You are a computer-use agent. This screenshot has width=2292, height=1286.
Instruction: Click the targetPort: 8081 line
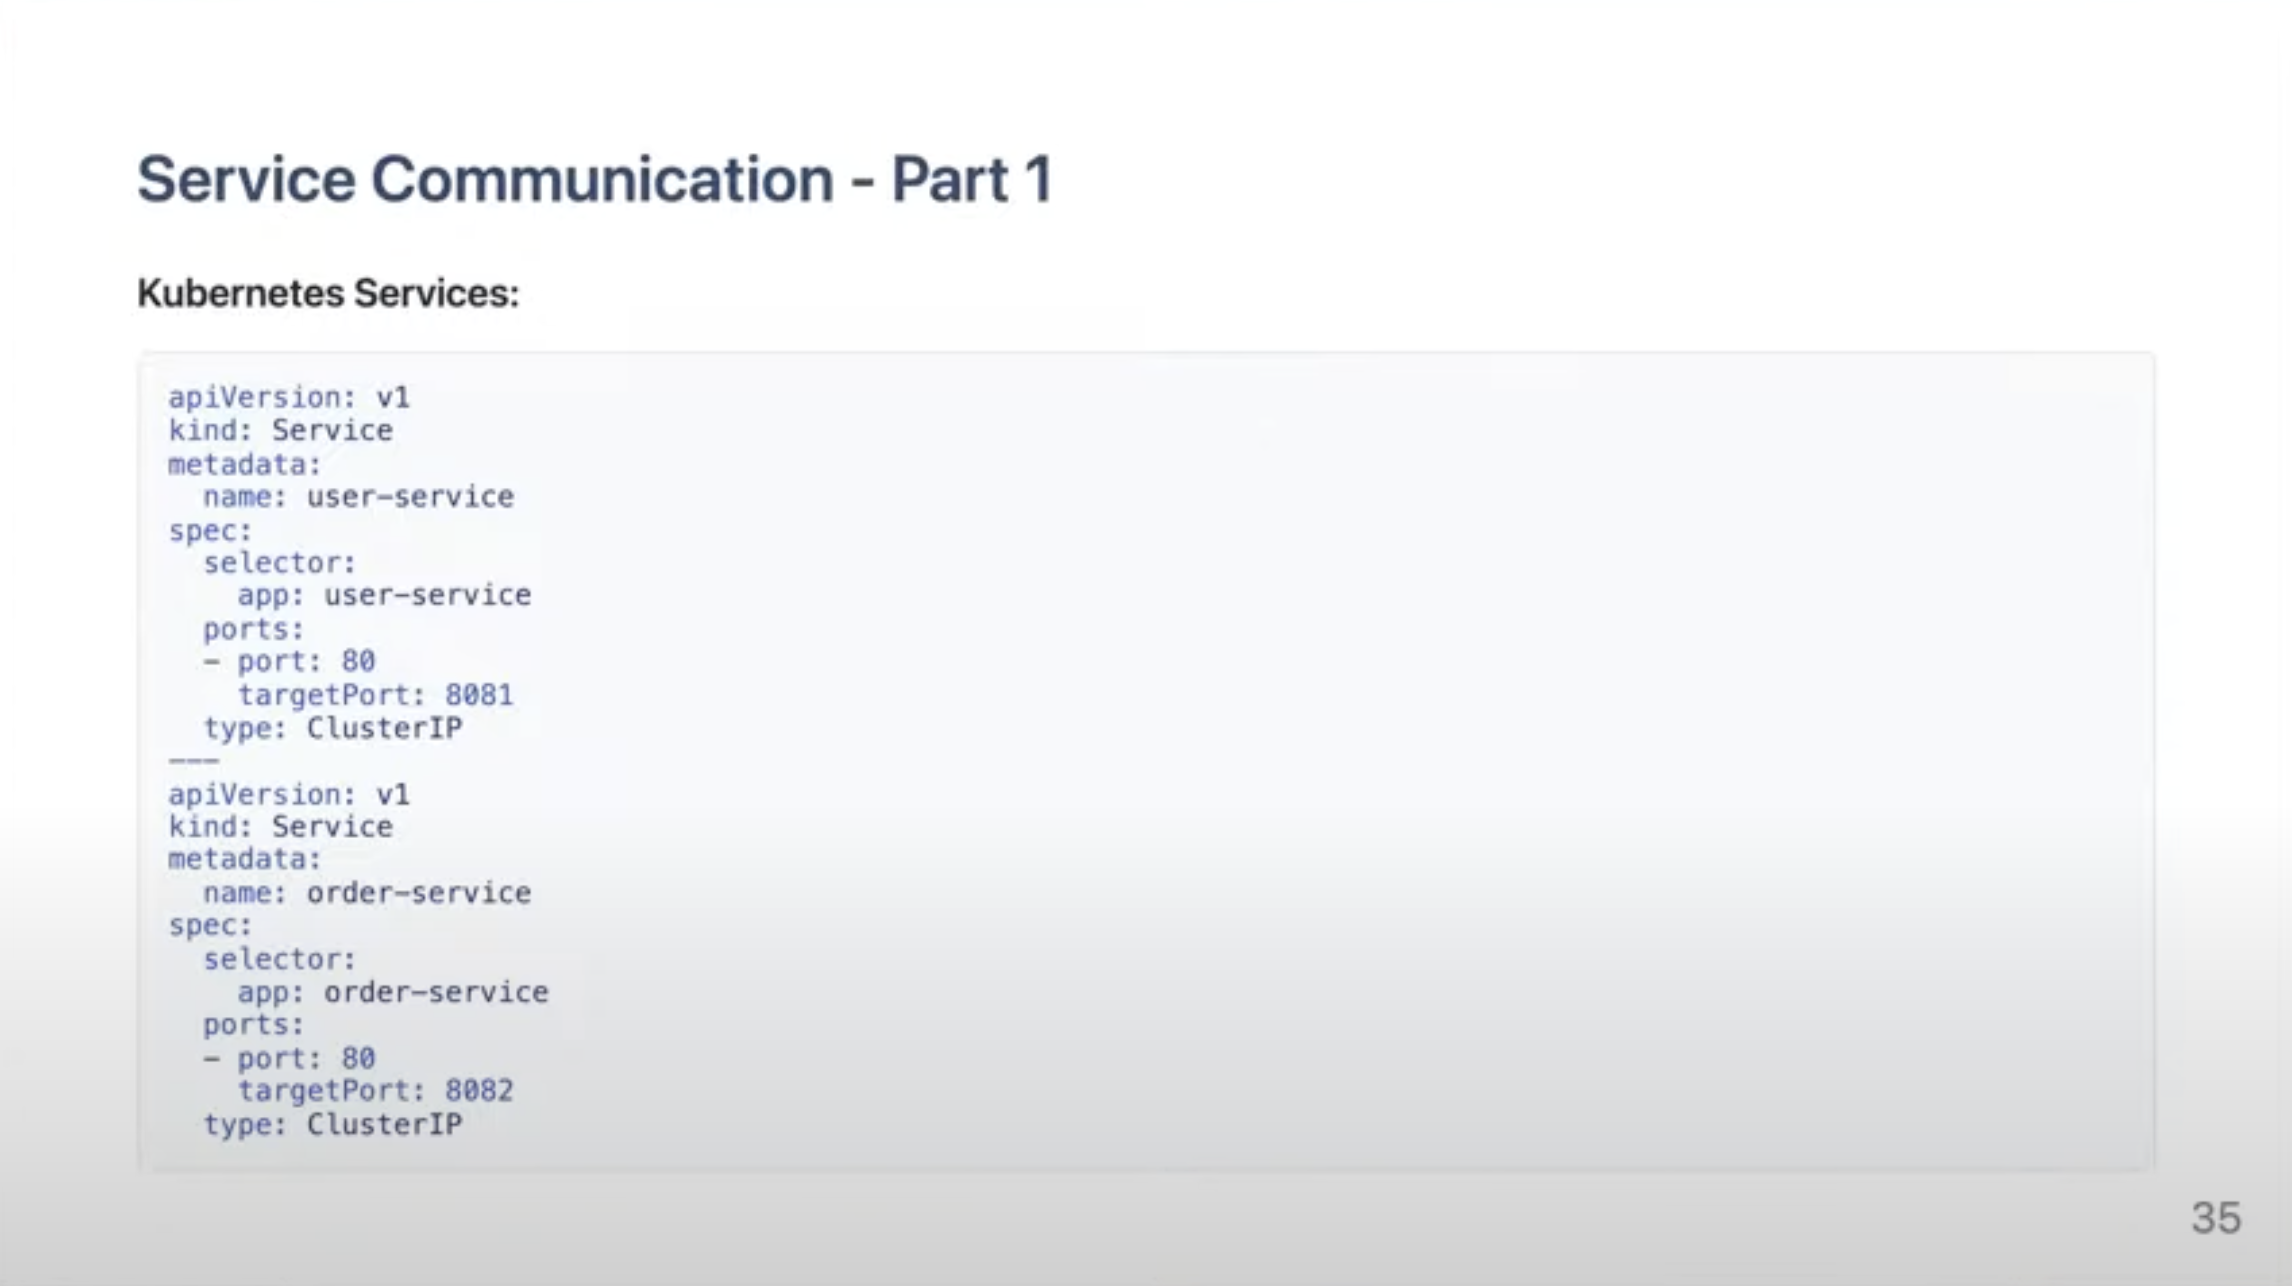click(x=375, y=695)
